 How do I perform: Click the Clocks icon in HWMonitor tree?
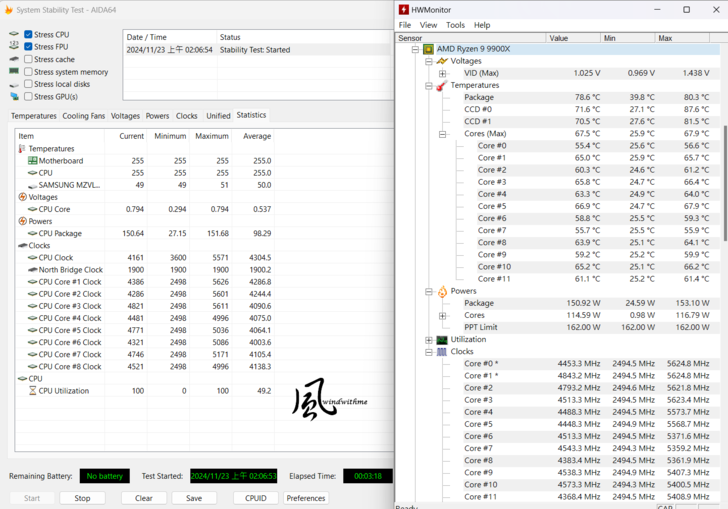point(441,352)
